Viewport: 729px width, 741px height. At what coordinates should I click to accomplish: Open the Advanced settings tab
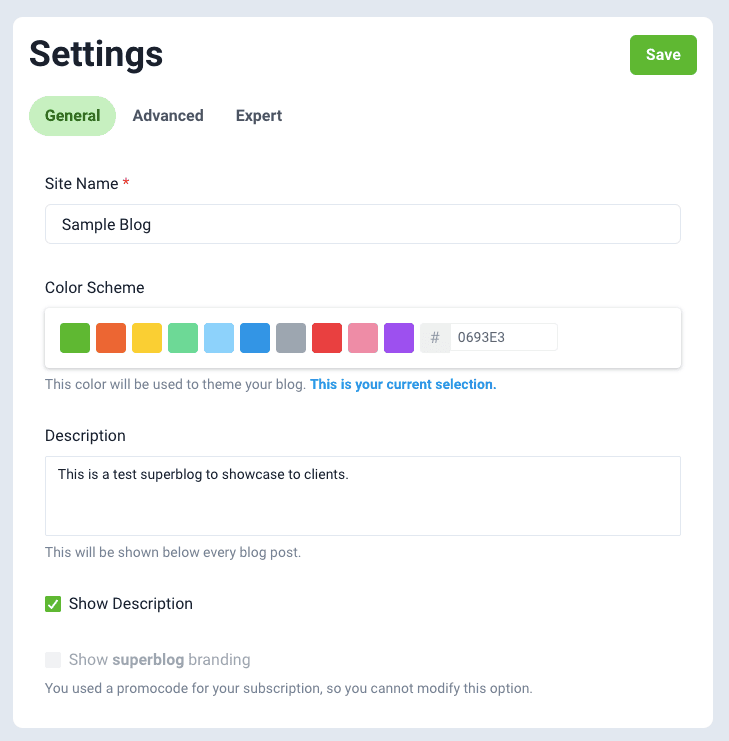(x=168, y=116)
